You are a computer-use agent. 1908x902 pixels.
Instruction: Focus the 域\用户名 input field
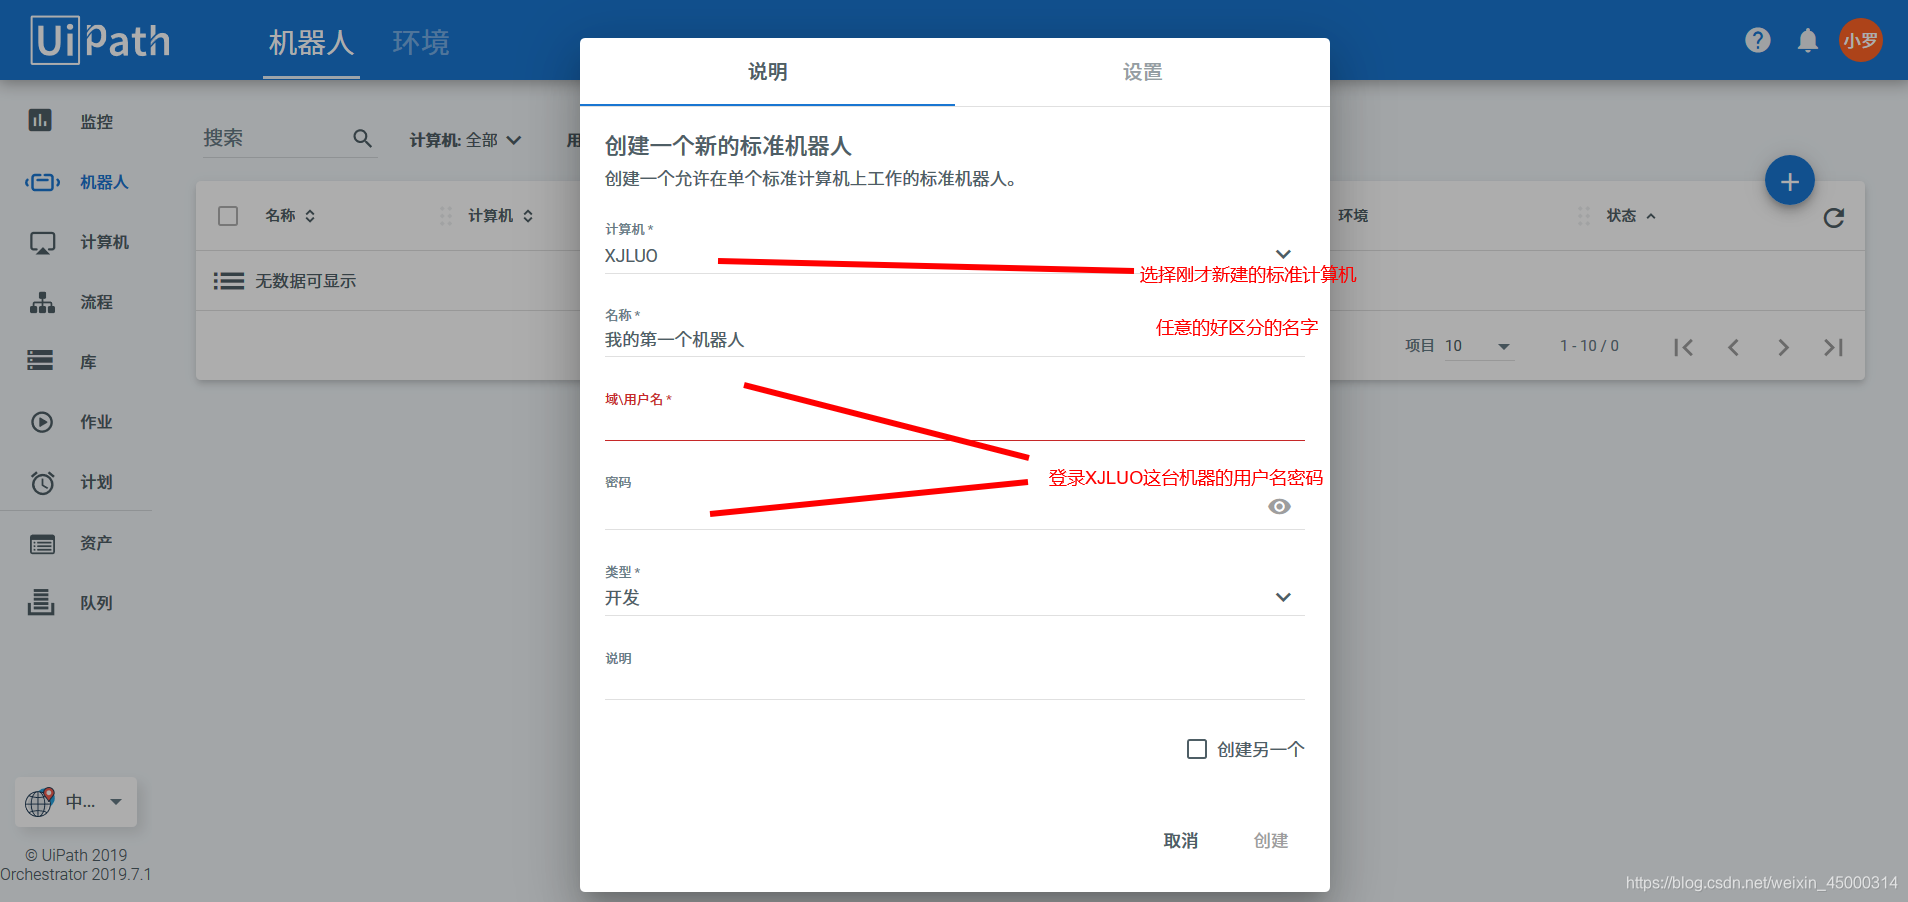pyautogui.click(x=954, y=424)
